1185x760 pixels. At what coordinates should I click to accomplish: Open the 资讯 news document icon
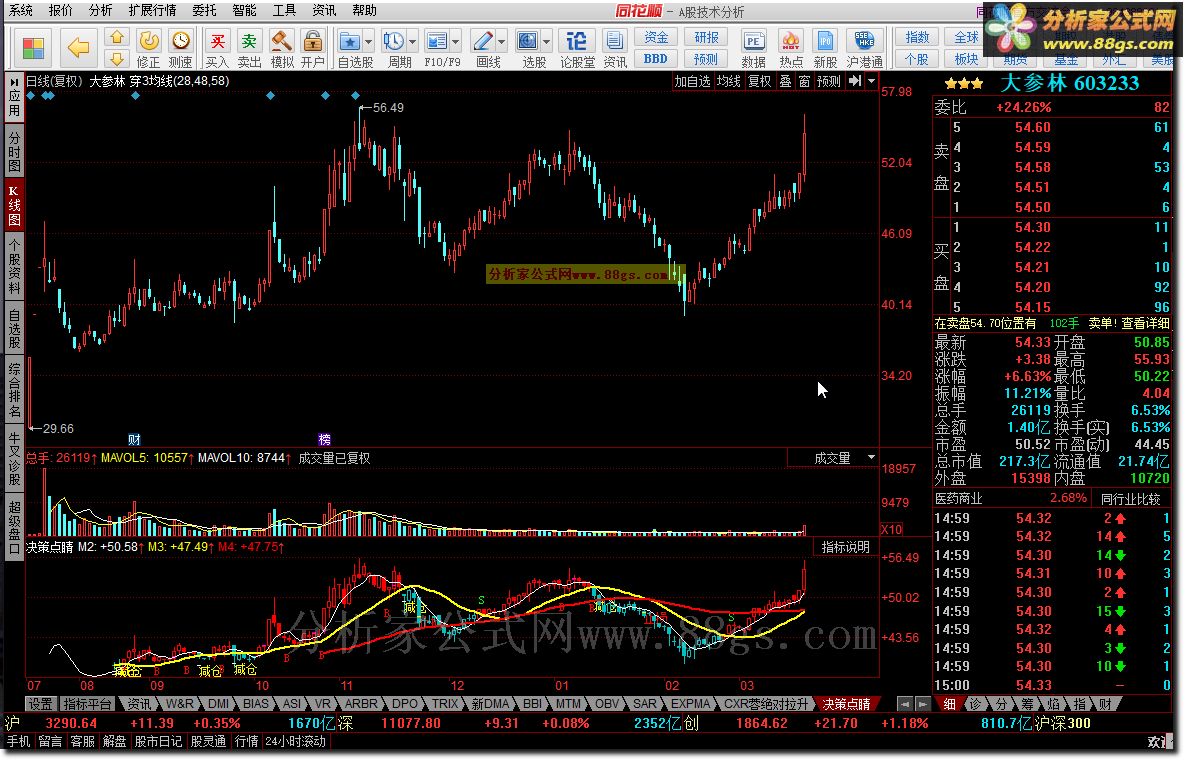615,48
